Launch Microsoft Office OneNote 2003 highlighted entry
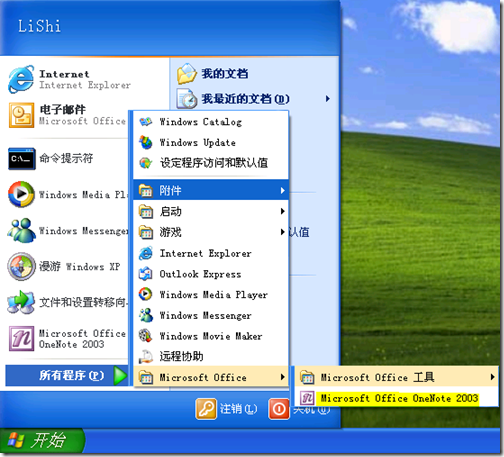504x457 pixels. coord(396,398)
